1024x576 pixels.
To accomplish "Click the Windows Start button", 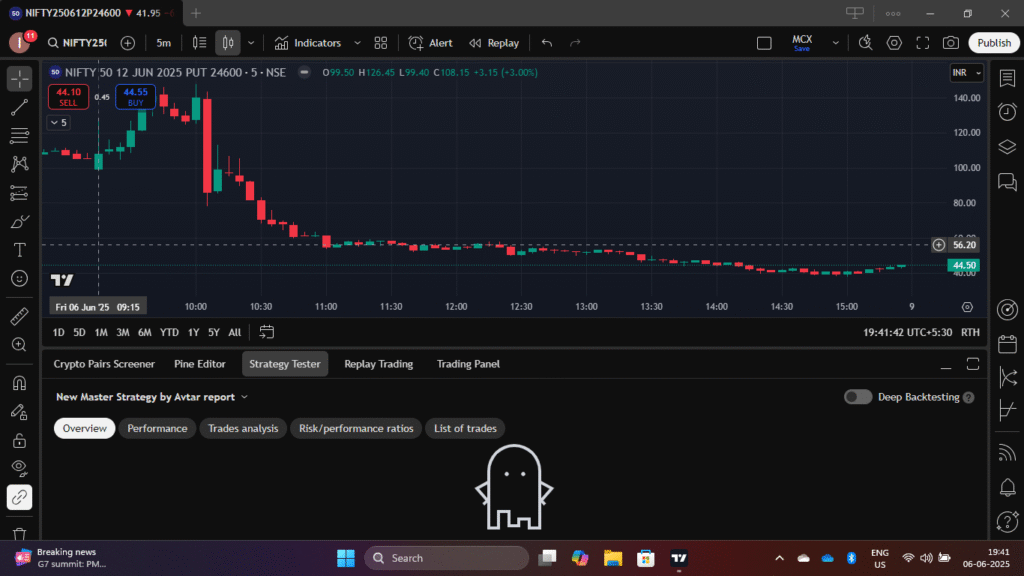I will tap(345, 558).
